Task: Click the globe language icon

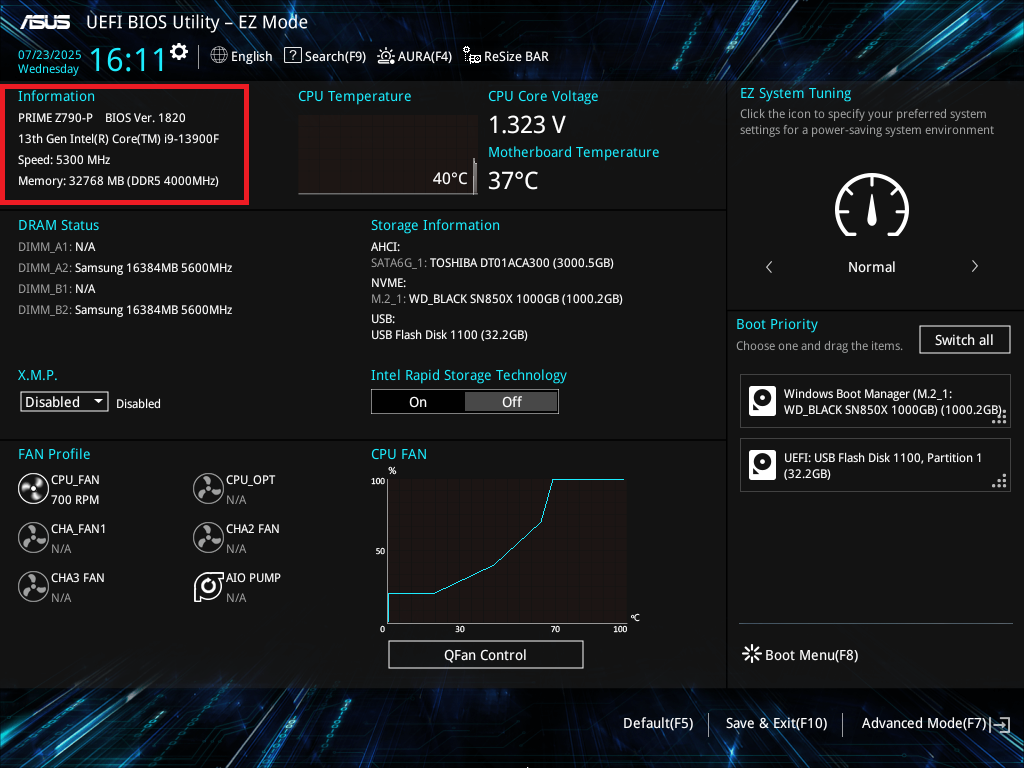Action: [x=219, y=56]
